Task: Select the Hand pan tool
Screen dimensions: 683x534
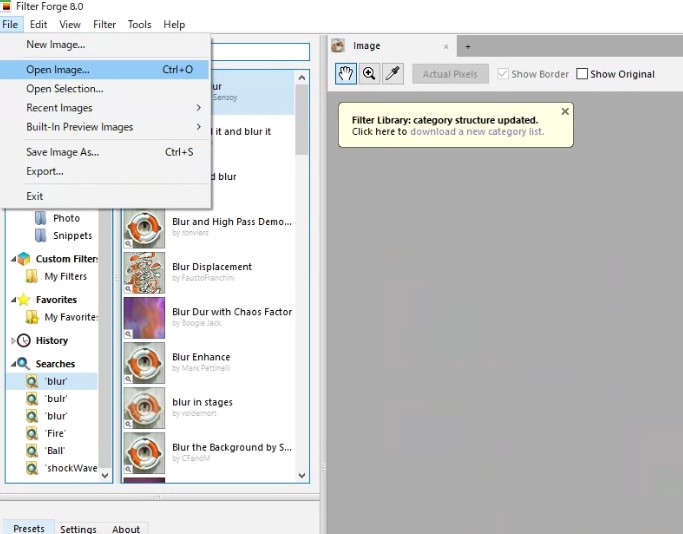Action: 346,74
